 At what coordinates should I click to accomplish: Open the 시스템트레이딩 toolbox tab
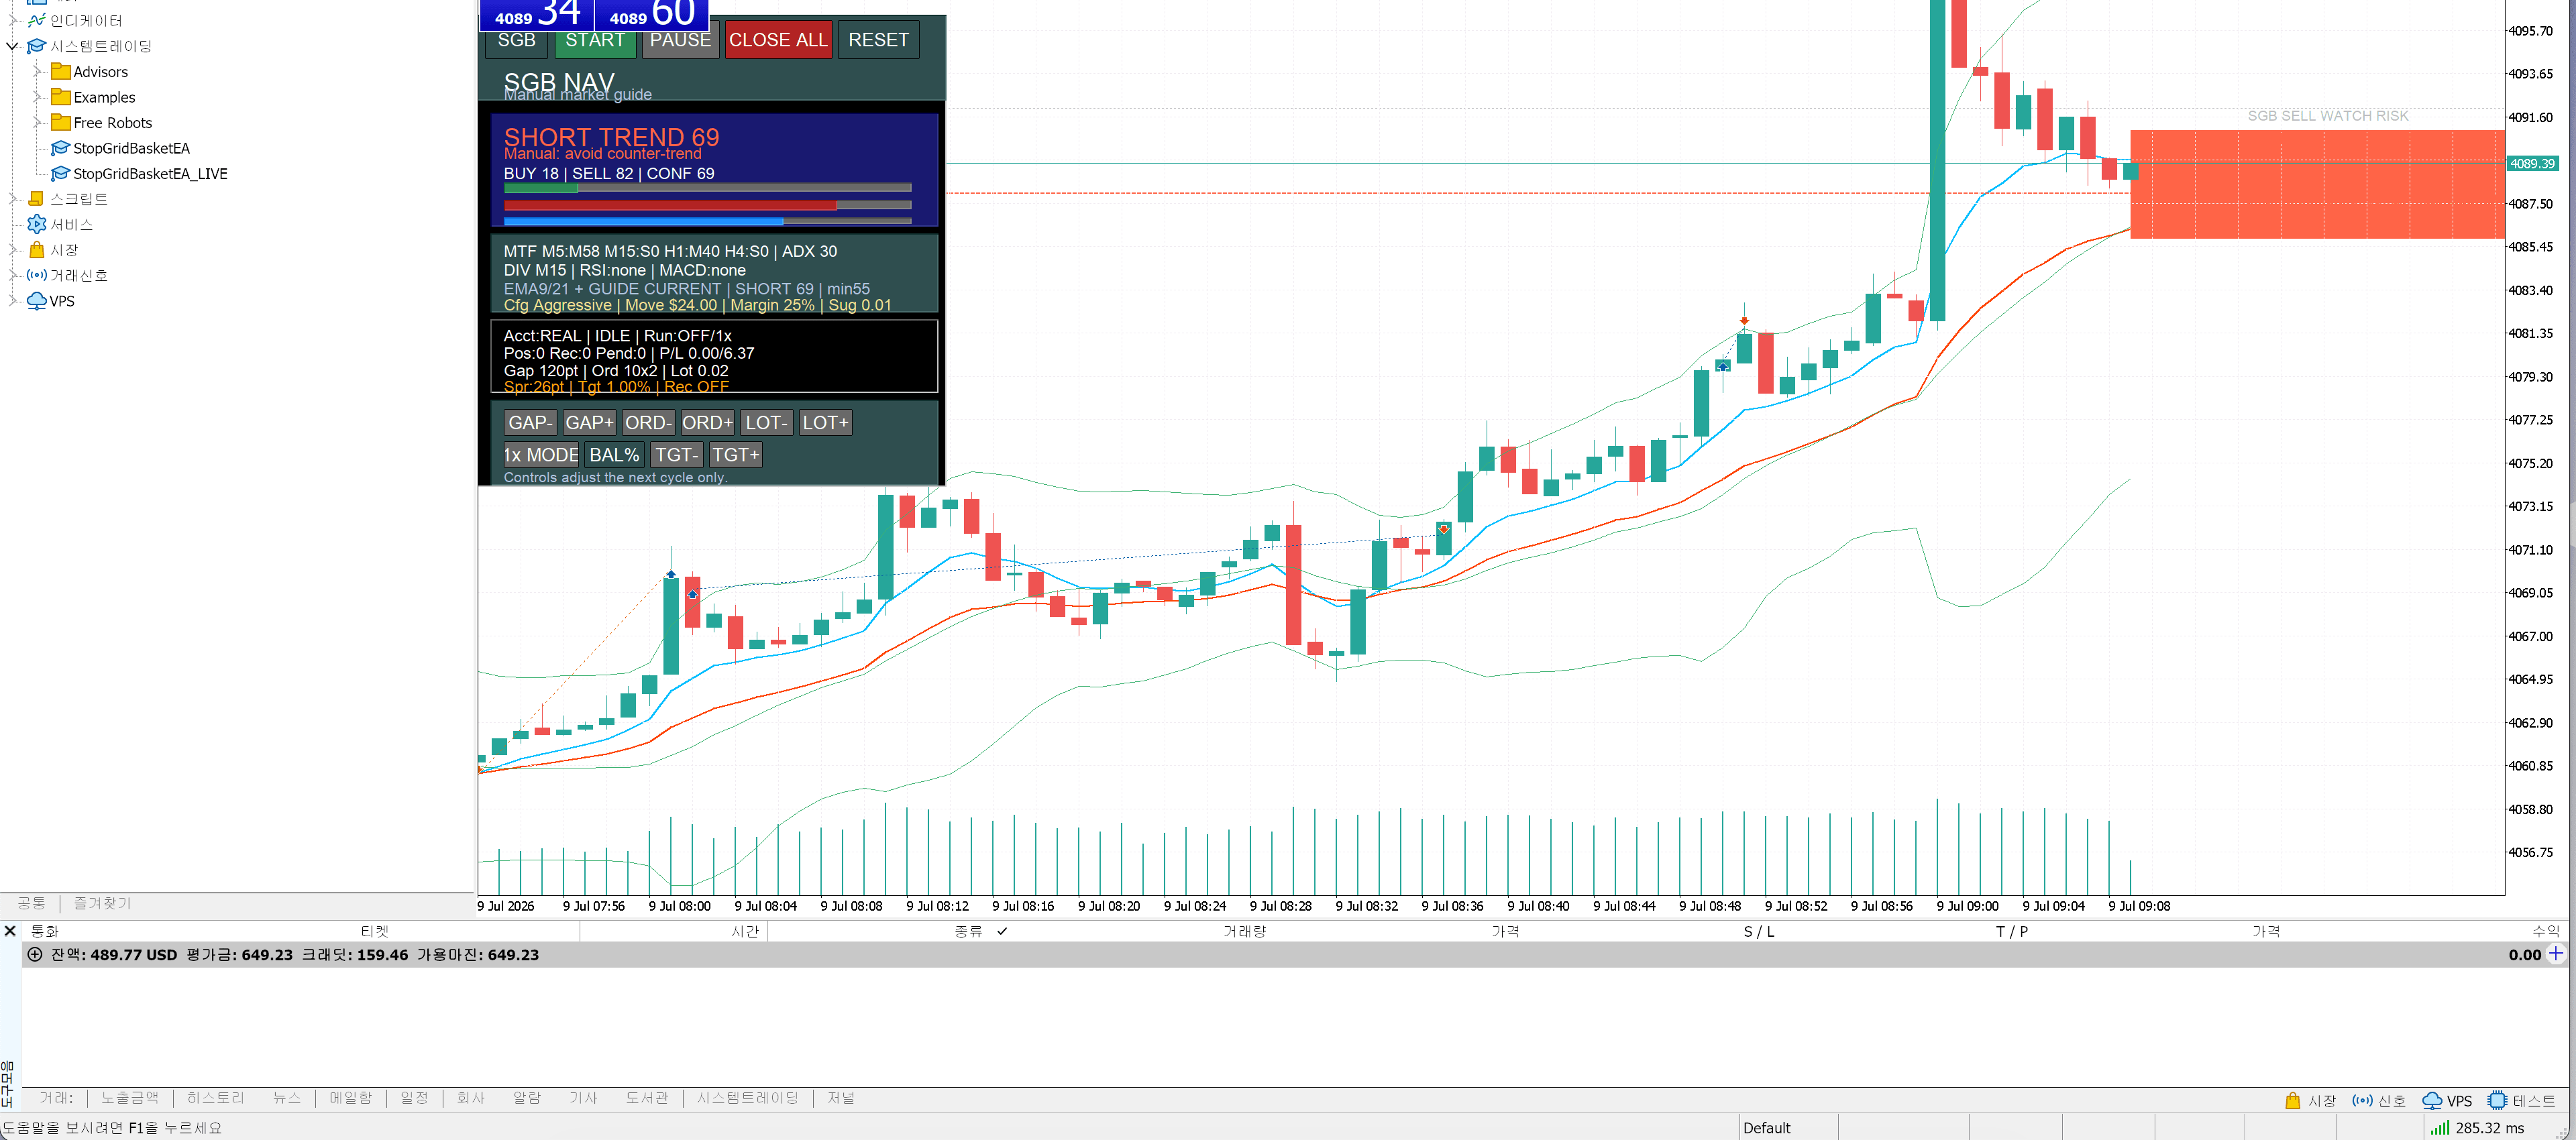point(748,1098)
